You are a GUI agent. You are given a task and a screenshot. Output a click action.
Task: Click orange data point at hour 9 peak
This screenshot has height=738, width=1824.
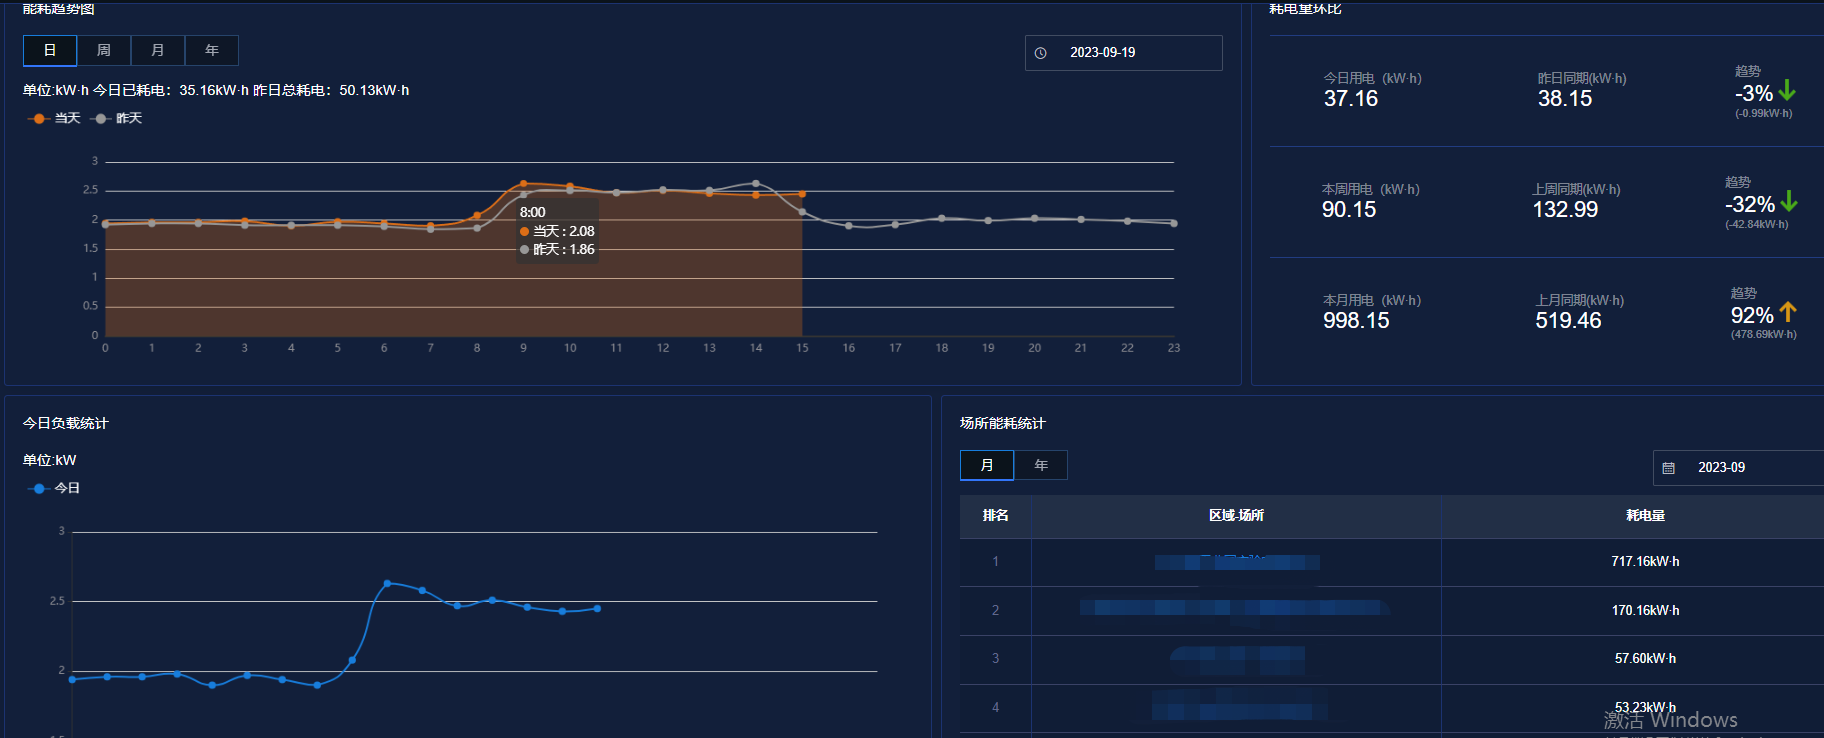523,184
